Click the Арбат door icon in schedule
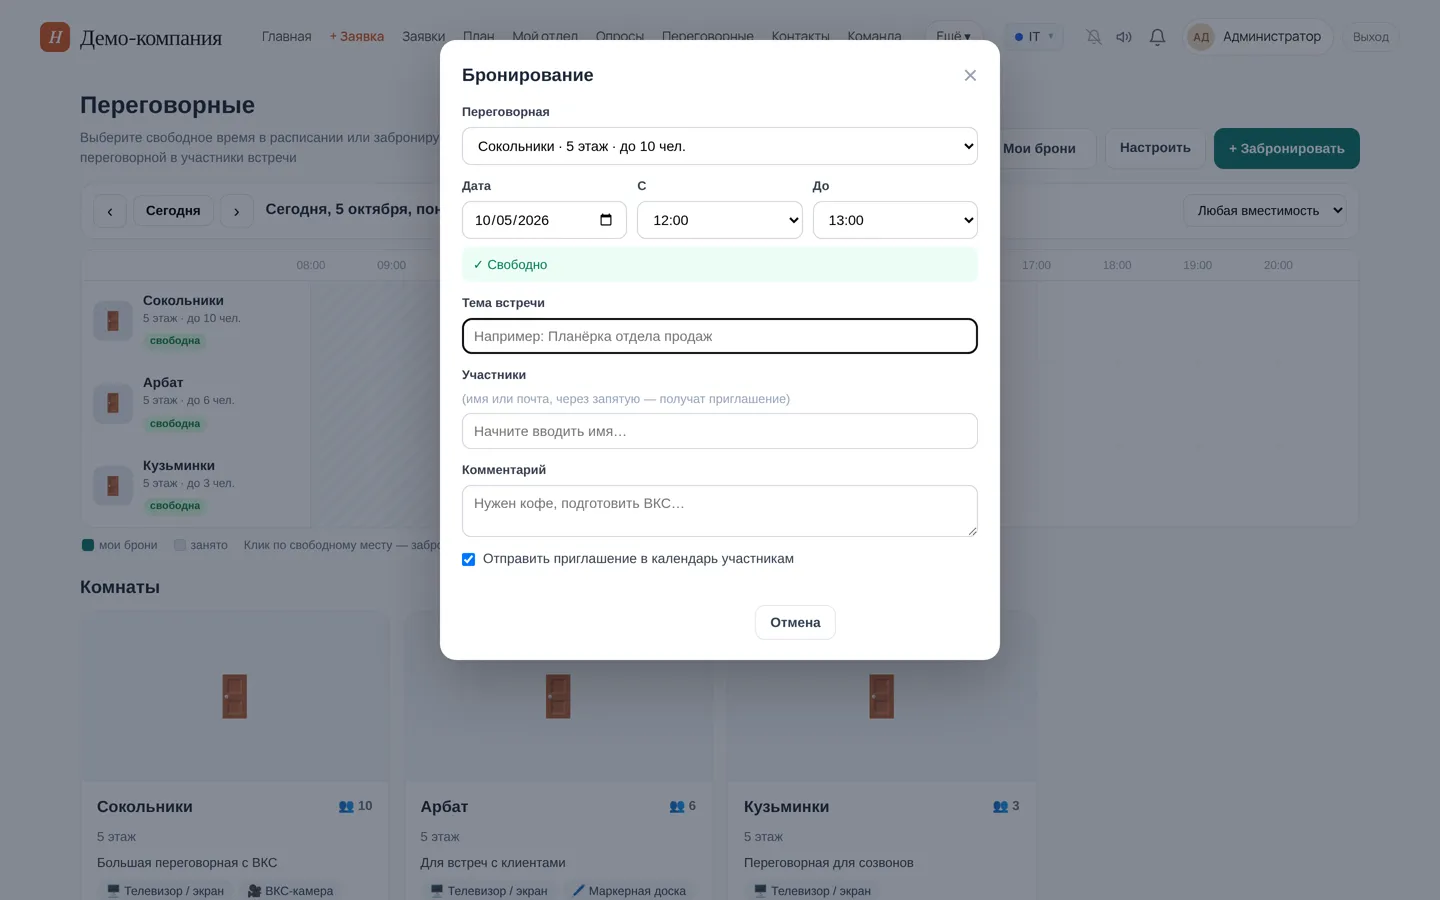 (x=113, y=403)
